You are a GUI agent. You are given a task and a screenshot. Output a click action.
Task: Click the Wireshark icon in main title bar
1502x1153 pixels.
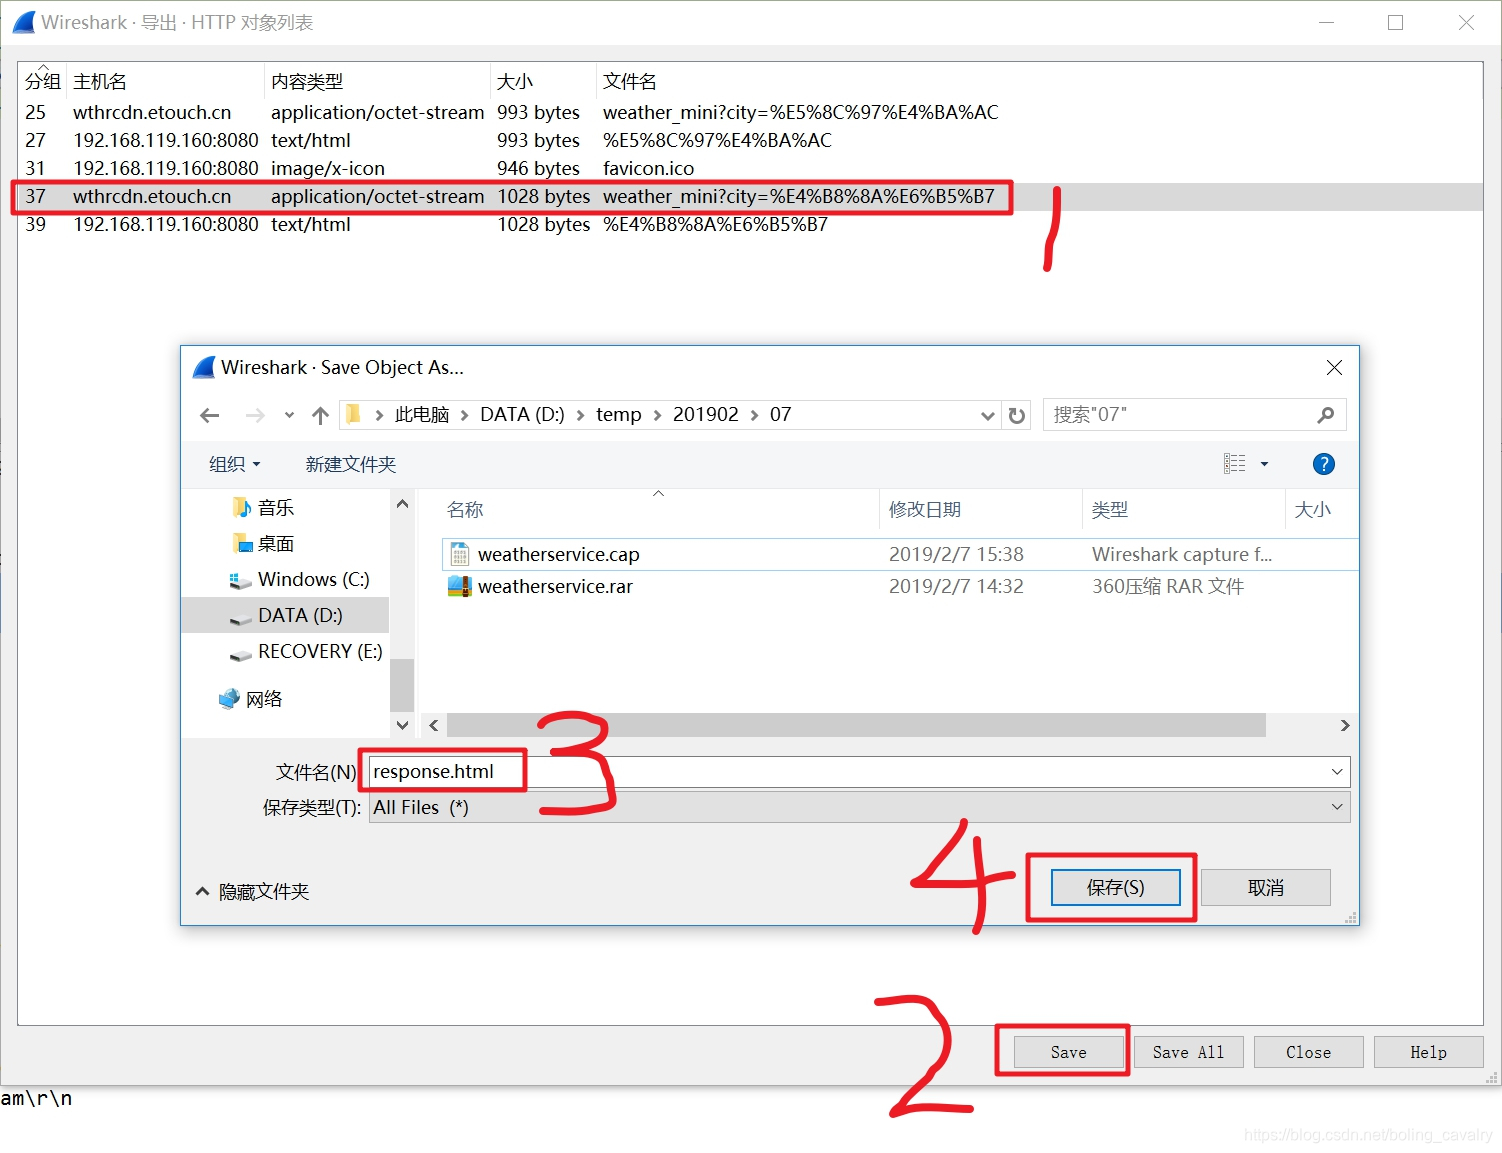point(25,22)
